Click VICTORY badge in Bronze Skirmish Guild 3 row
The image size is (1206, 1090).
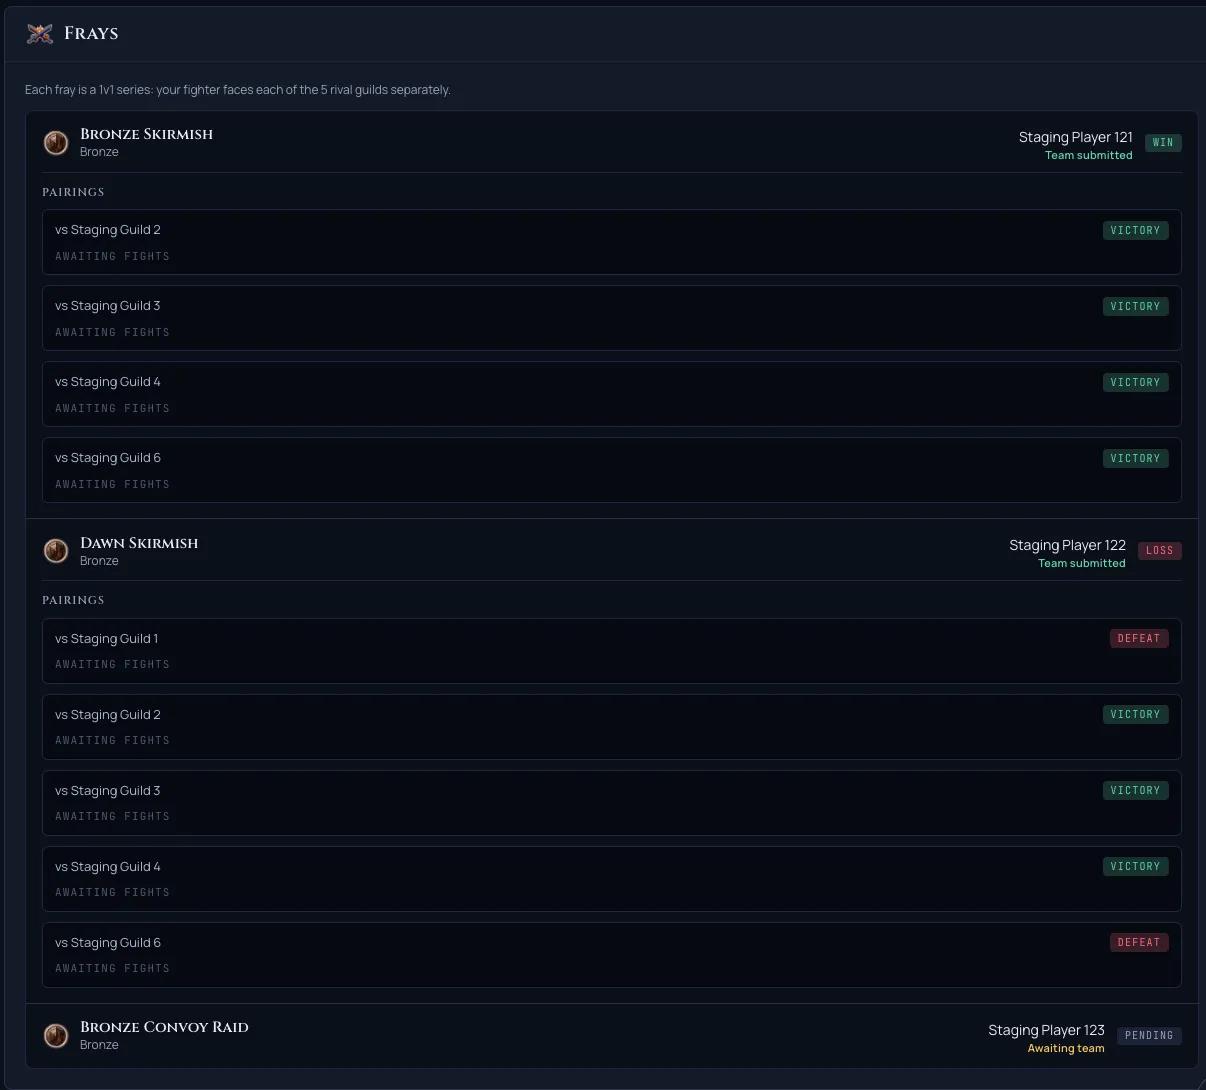click(1135, 306)
